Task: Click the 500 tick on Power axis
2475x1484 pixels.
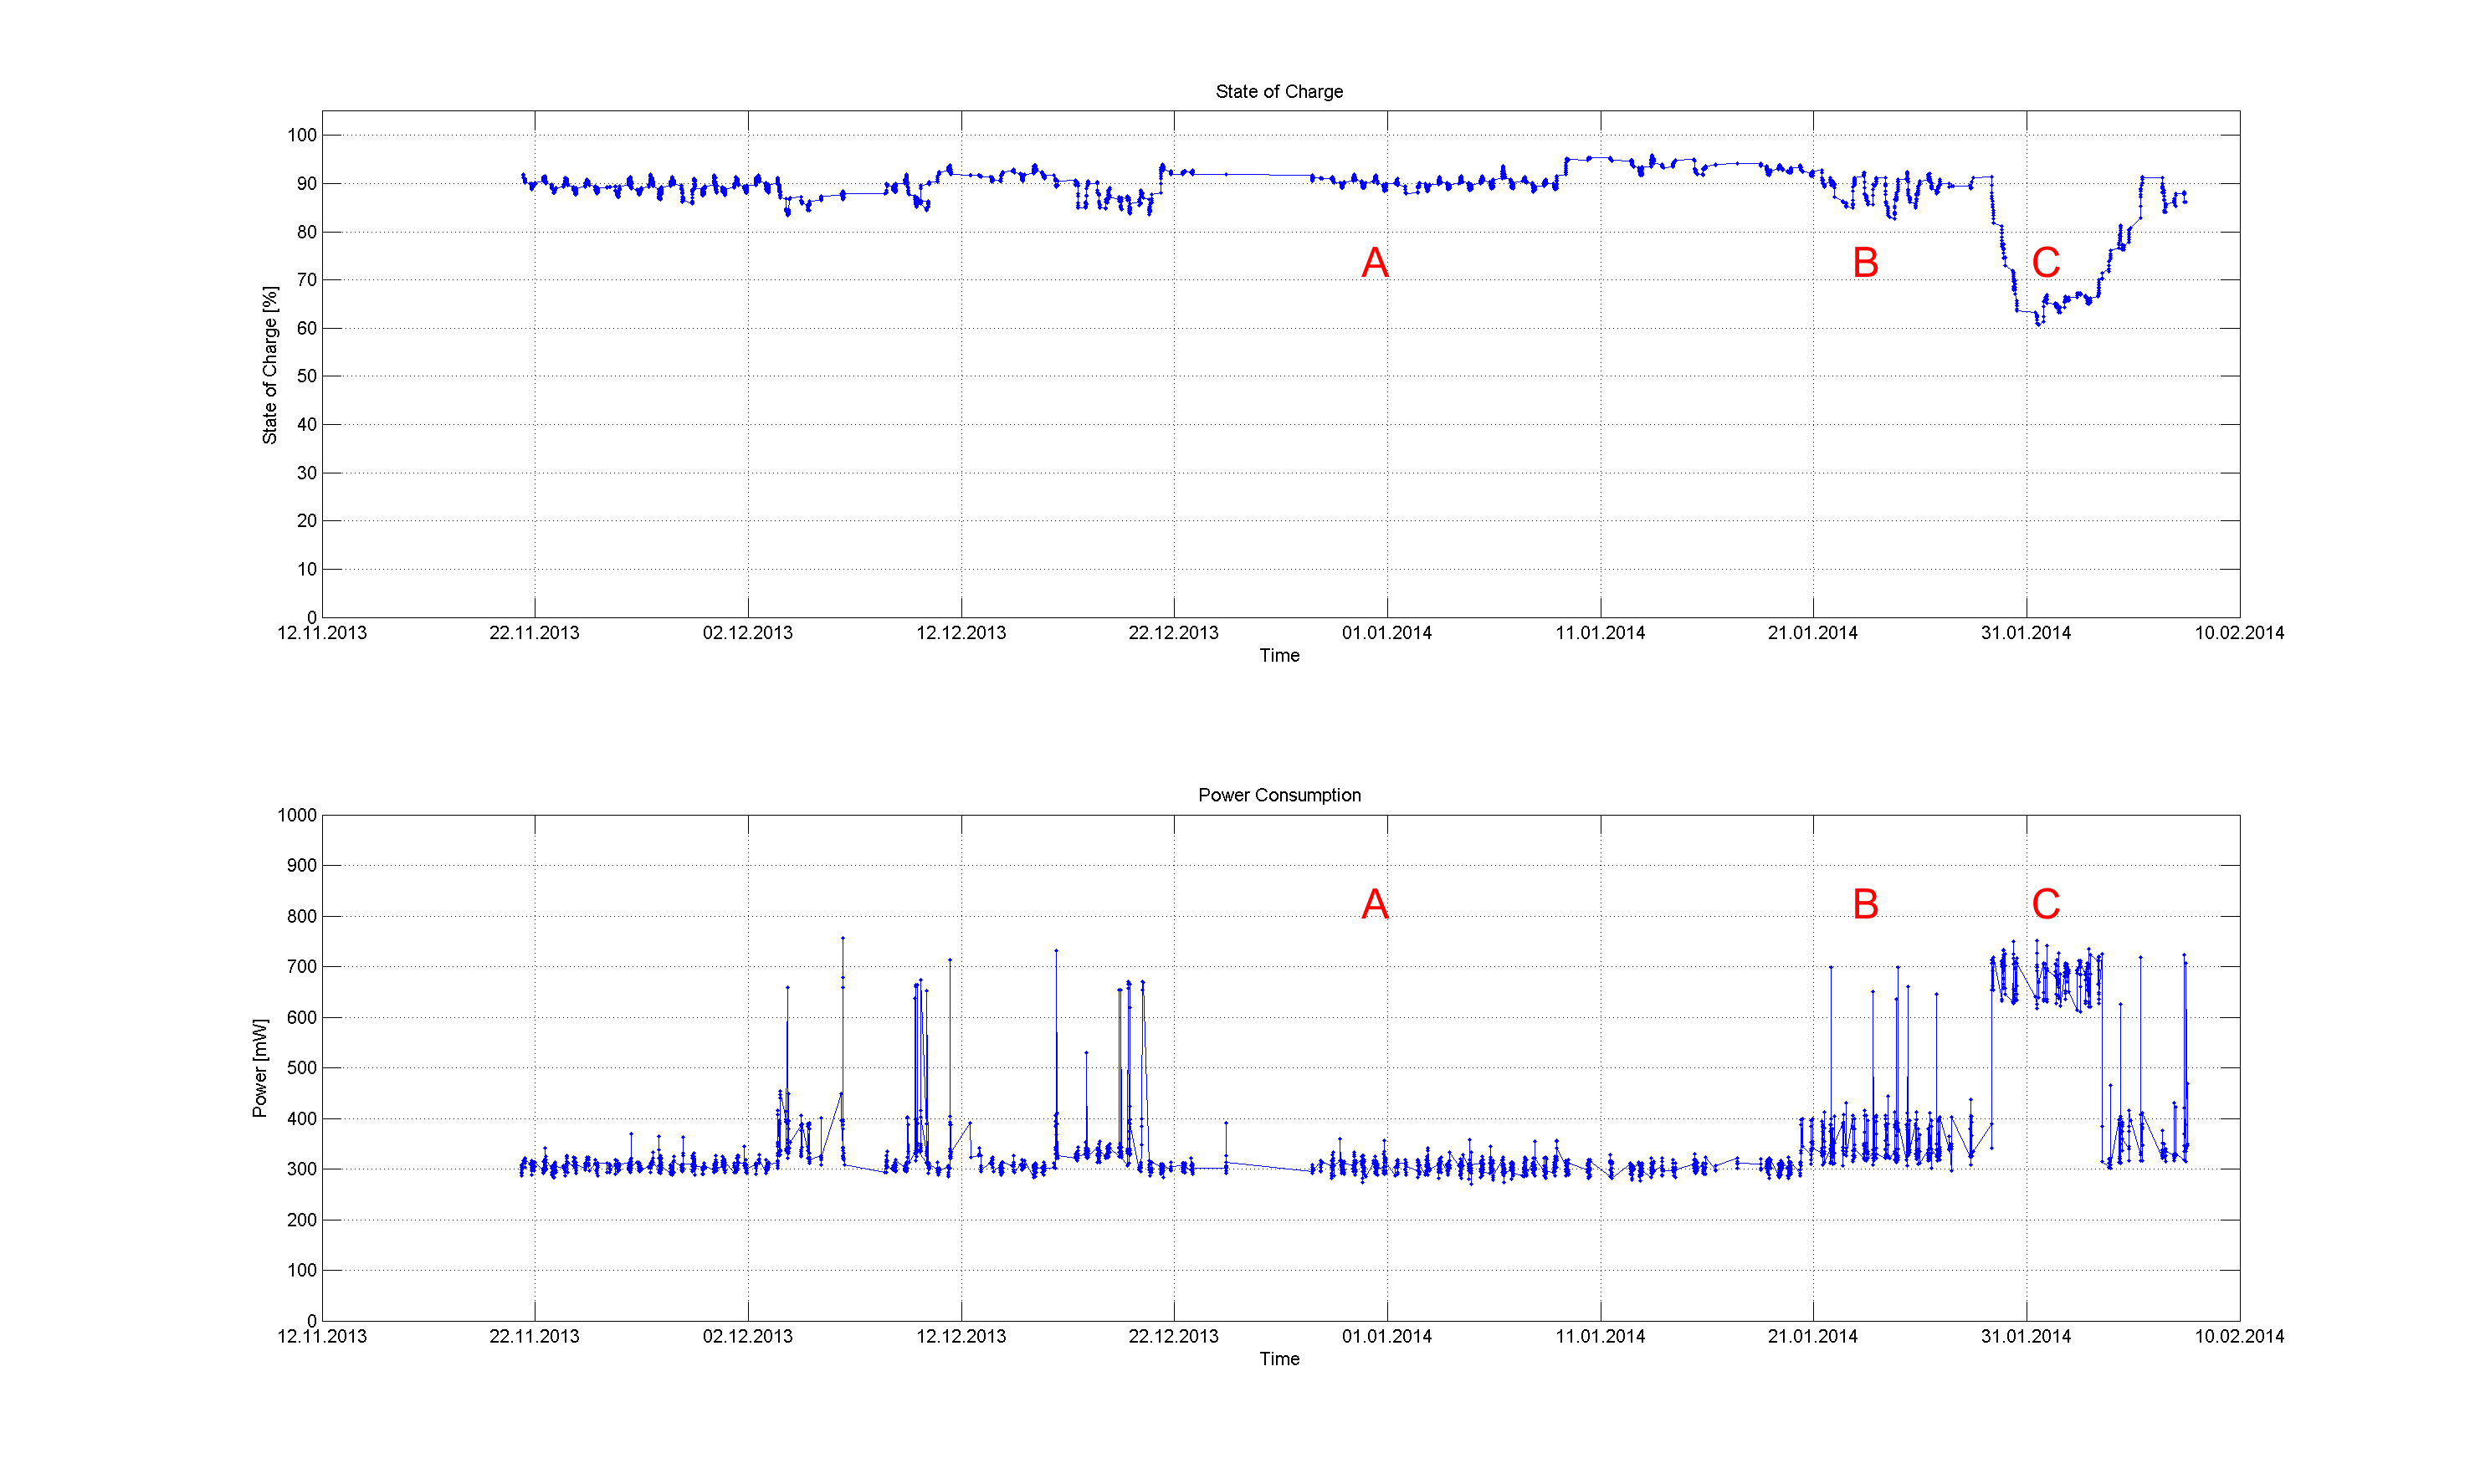Action: click(301, 1068)
